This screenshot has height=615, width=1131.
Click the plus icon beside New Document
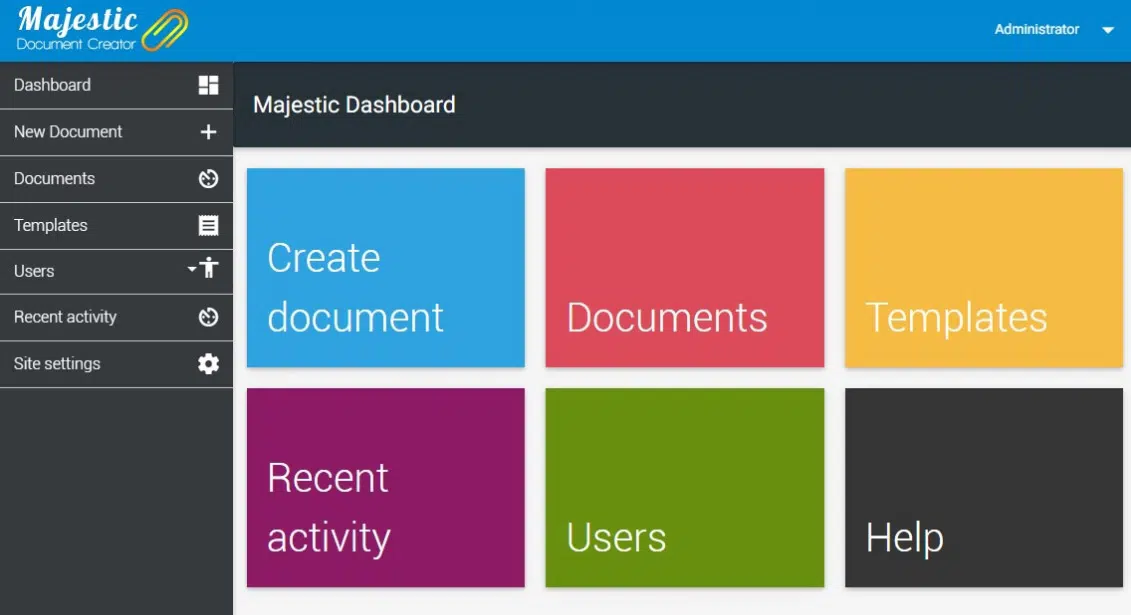coord(208,132)
